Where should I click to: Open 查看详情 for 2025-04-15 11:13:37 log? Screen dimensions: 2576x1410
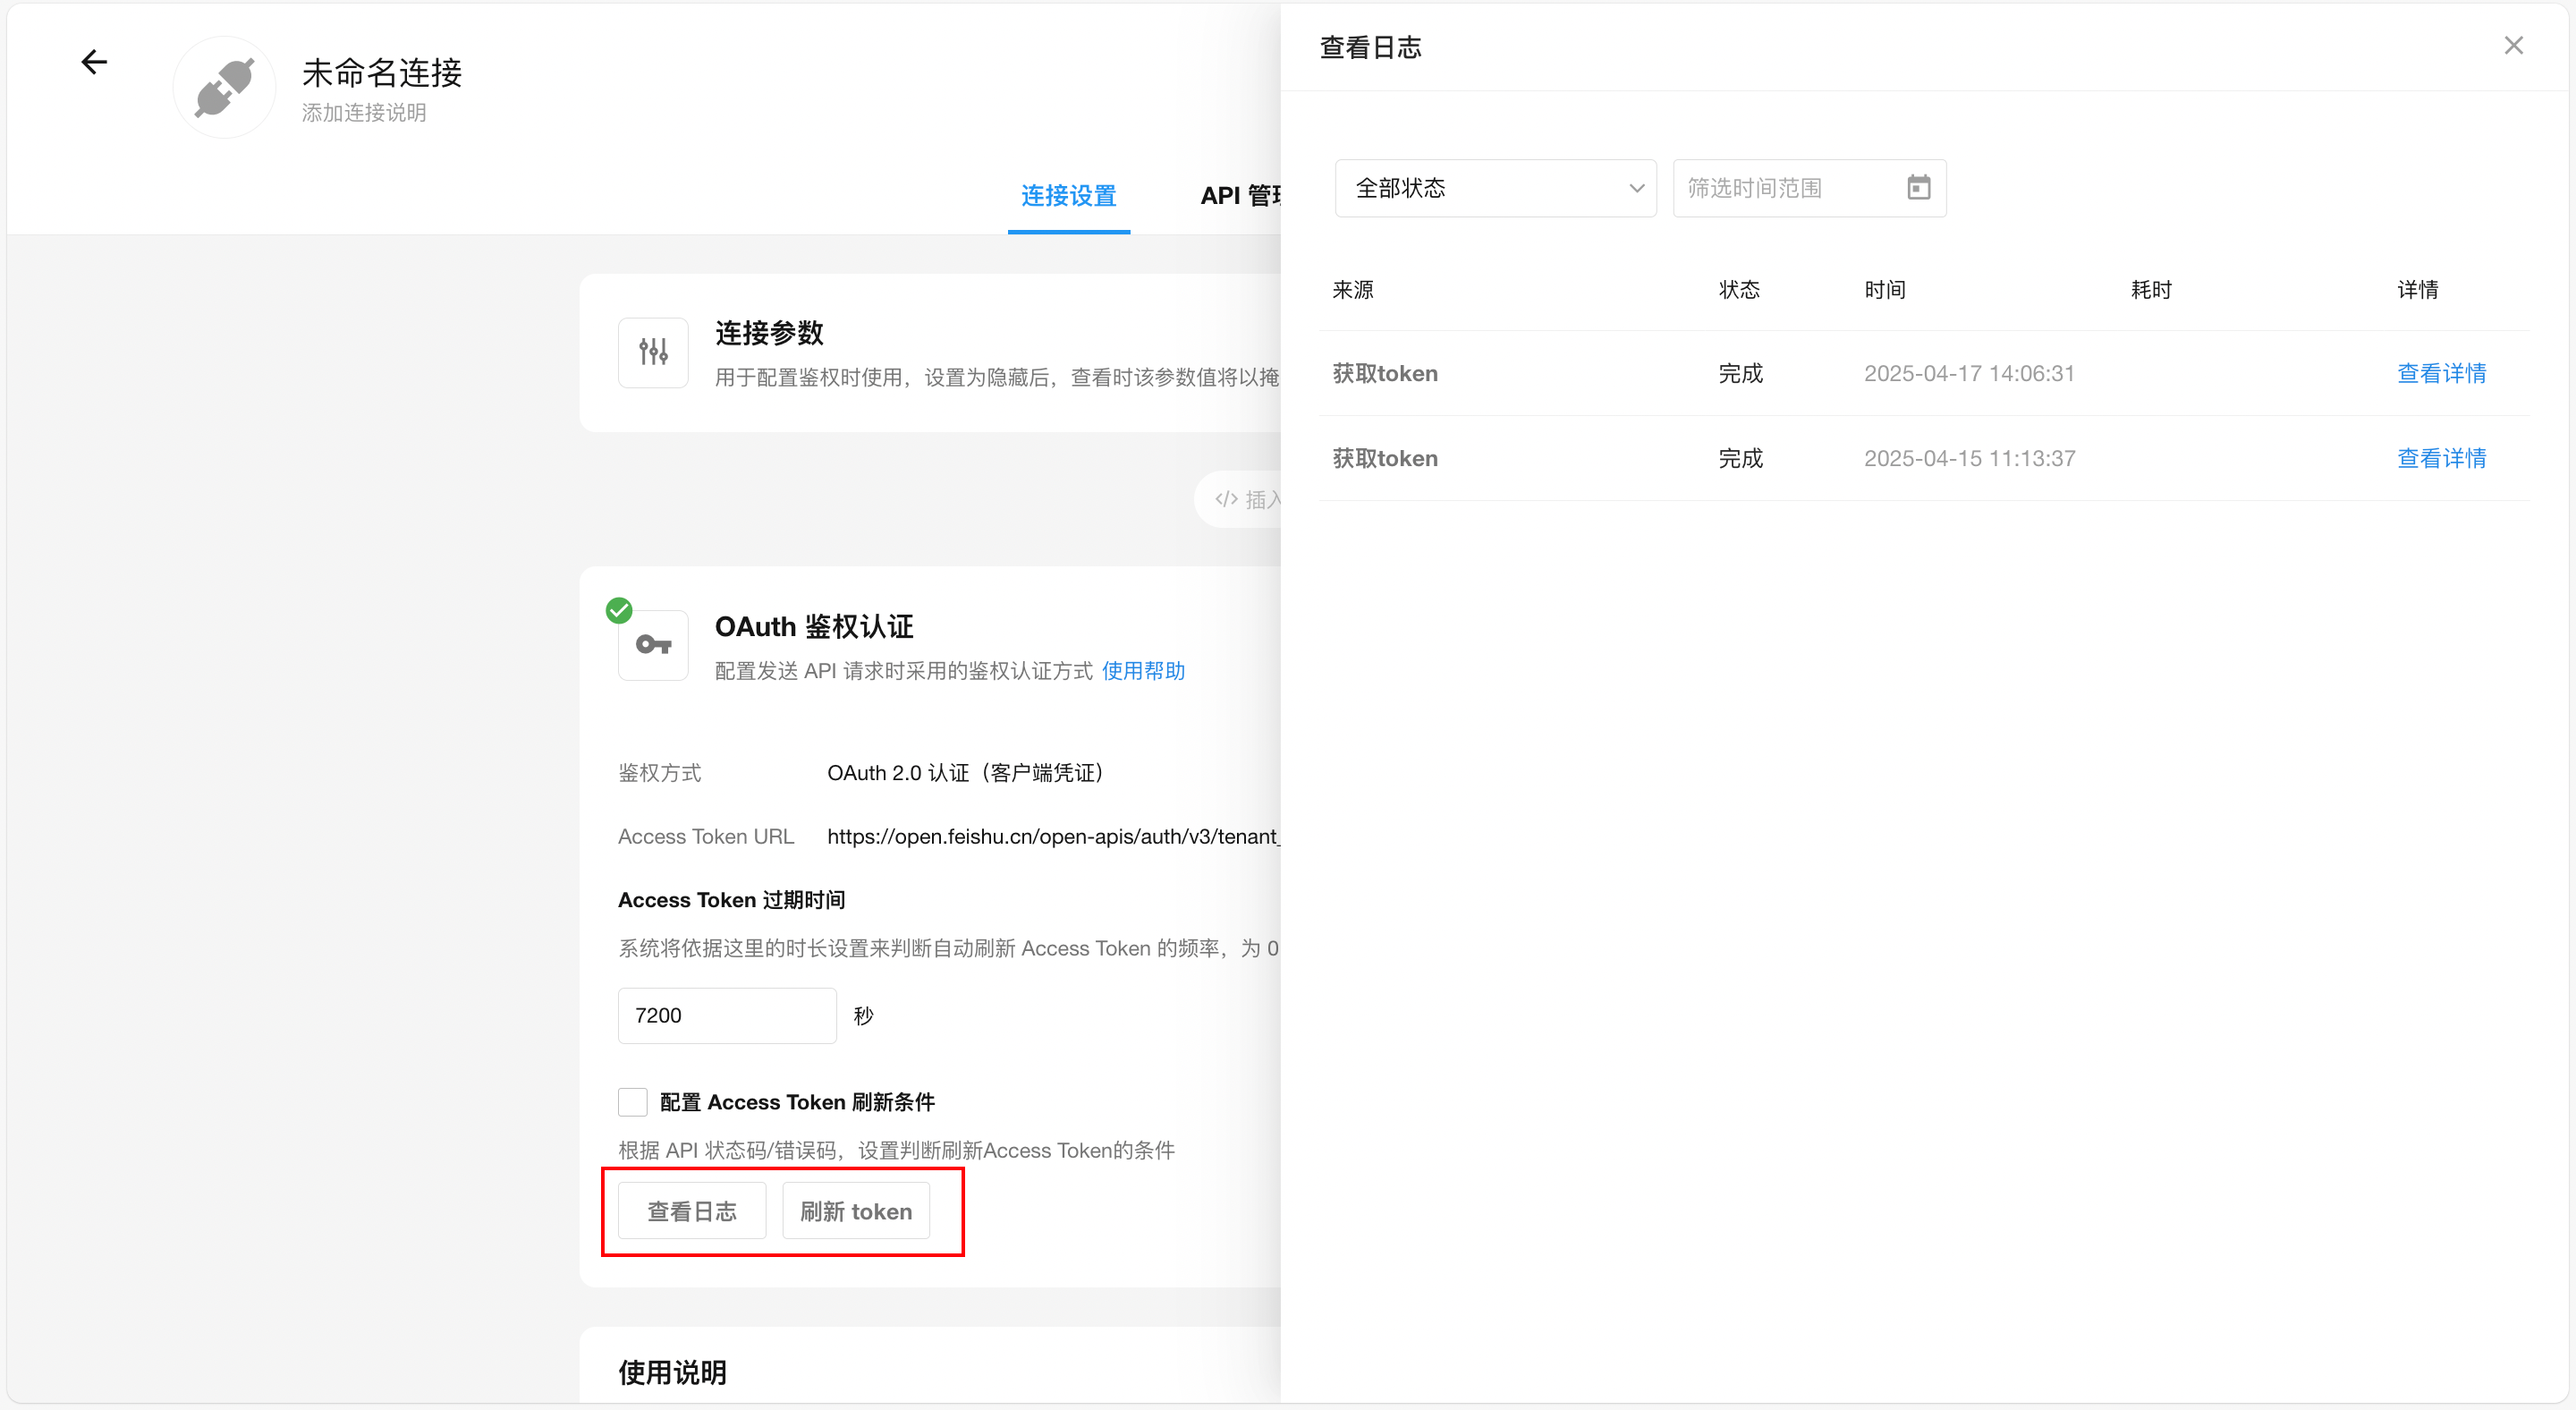click(2441, 459)
